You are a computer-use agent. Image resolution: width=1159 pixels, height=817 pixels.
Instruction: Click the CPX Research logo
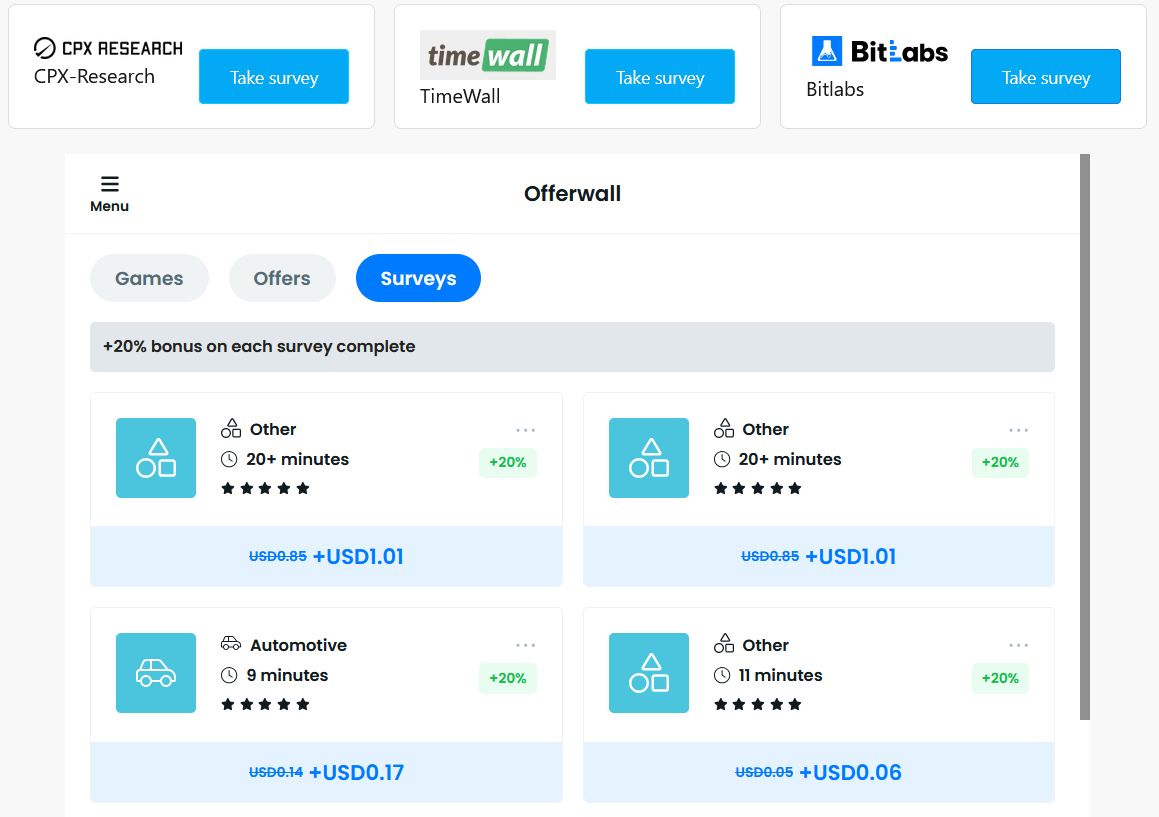click(108, 48)
